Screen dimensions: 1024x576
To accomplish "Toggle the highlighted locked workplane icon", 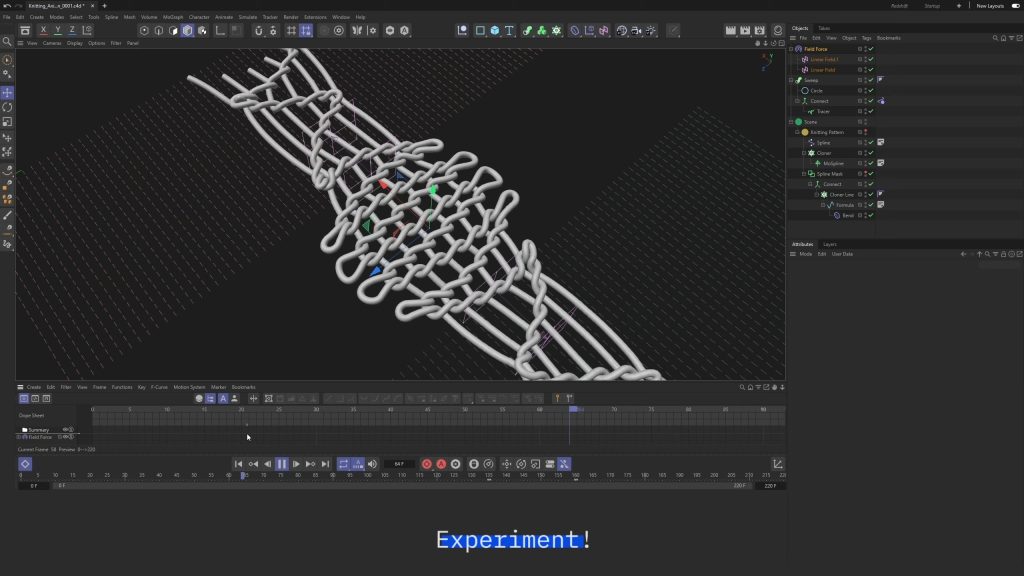I will (306, 30).
